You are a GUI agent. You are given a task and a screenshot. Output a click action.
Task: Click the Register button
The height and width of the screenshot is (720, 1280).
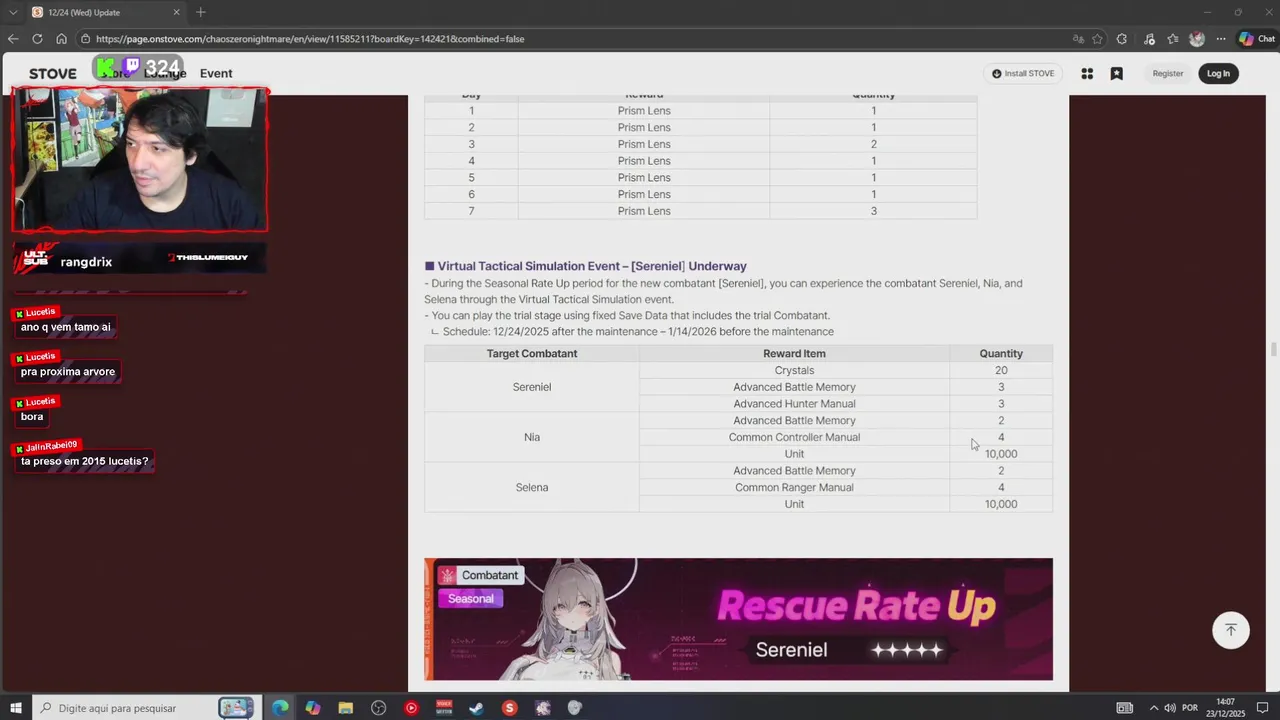point(1168,74)
